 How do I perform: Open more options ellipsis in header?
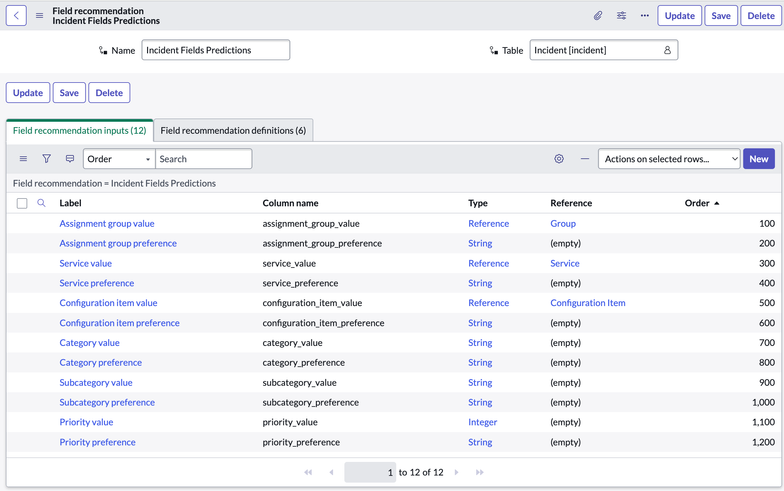point(645,16)
